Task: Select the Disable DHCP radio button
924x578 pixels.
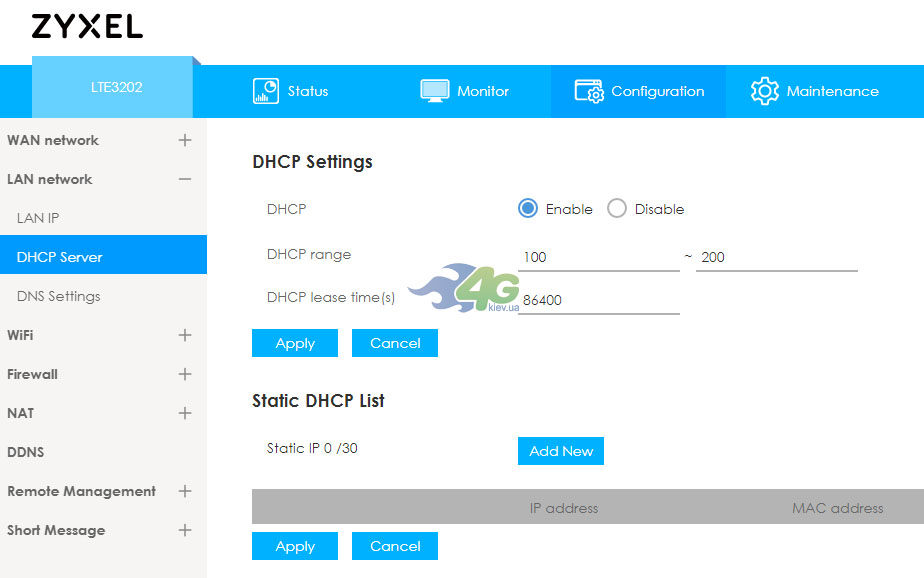Action: point(617,208)
